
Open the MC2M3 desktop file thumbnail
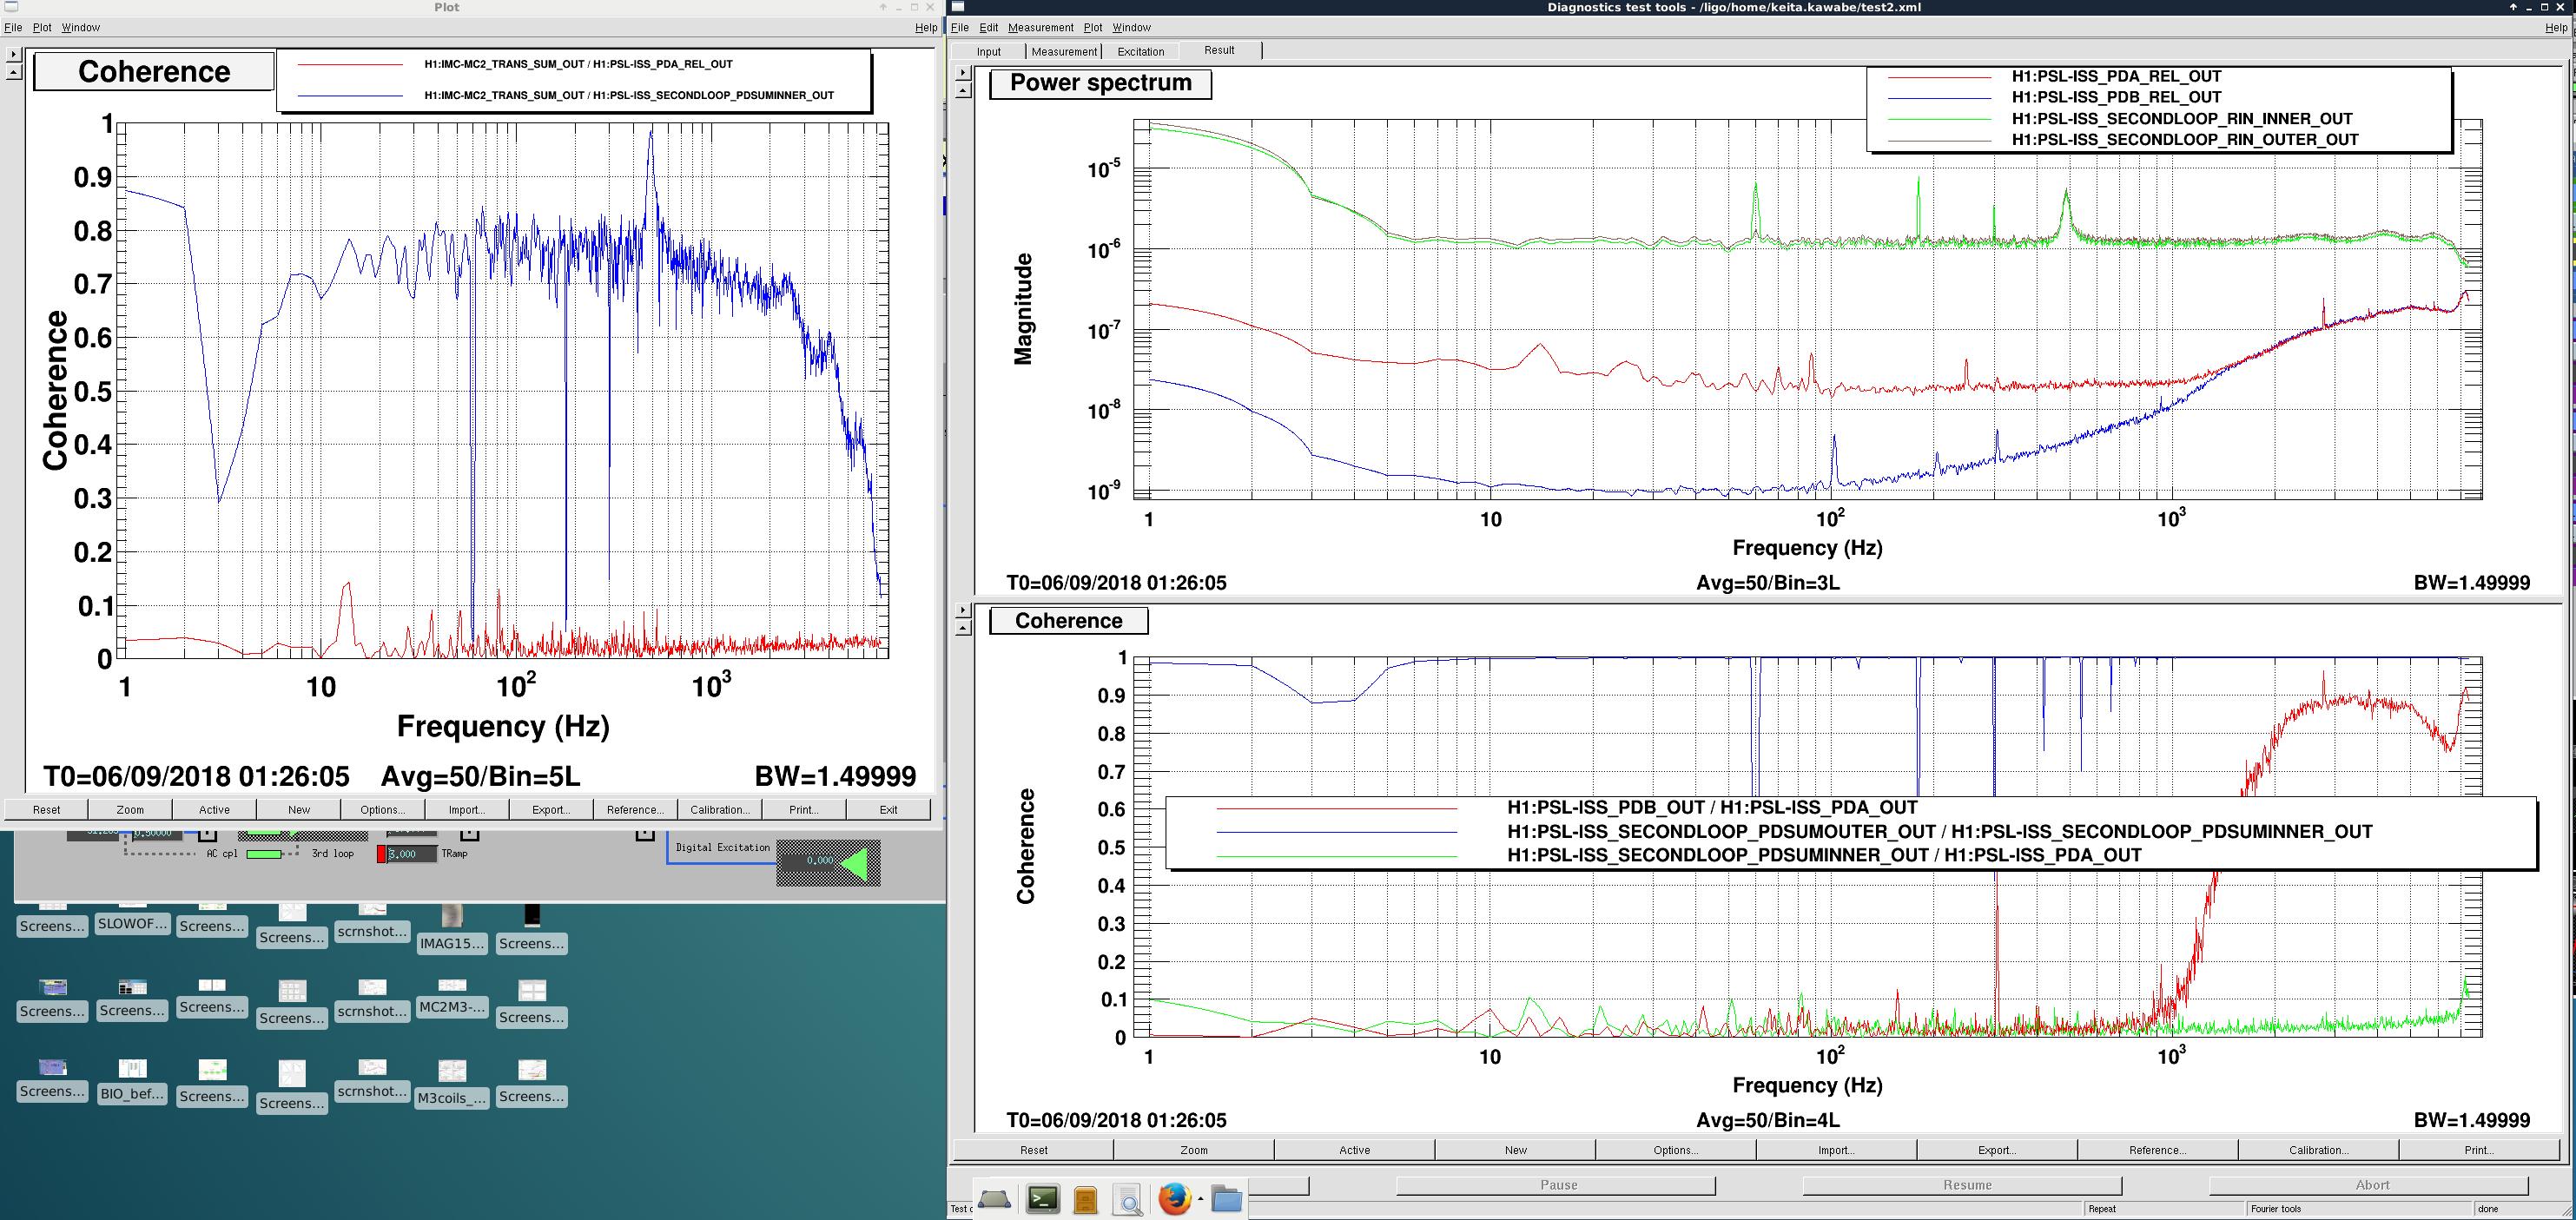click(x=452, y=996)
